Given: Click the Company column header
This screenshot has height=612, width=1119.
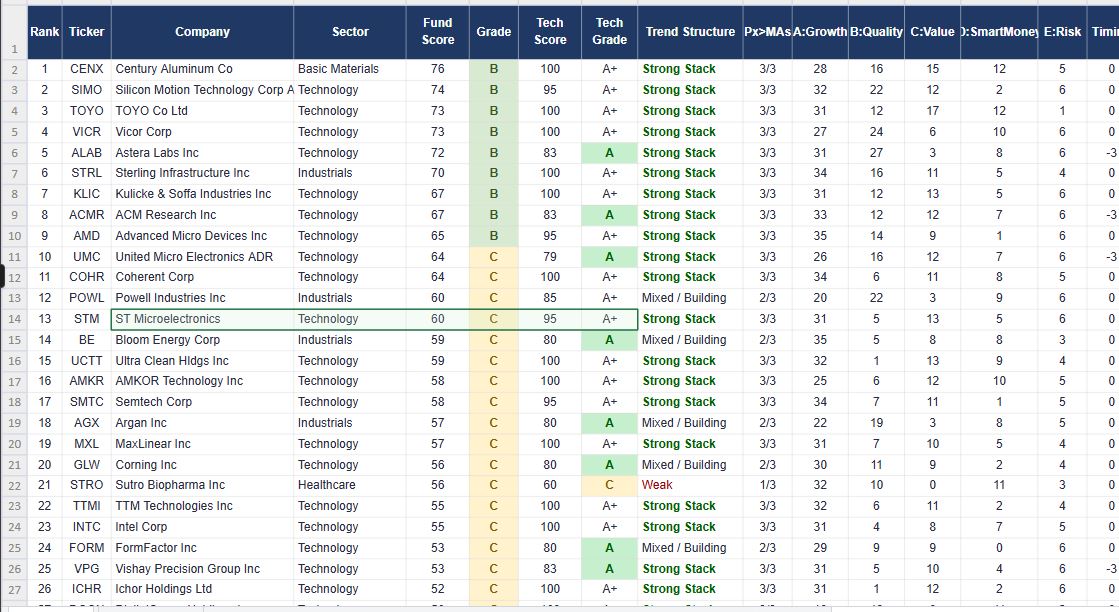Looking at the screenshot, I should click(202, 32).
